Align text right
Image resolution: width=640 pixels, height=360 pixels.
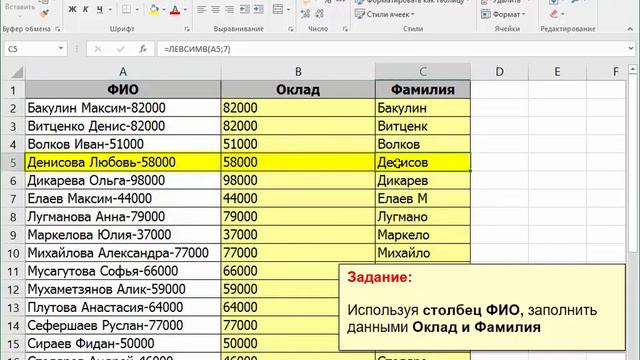(229, 9)
